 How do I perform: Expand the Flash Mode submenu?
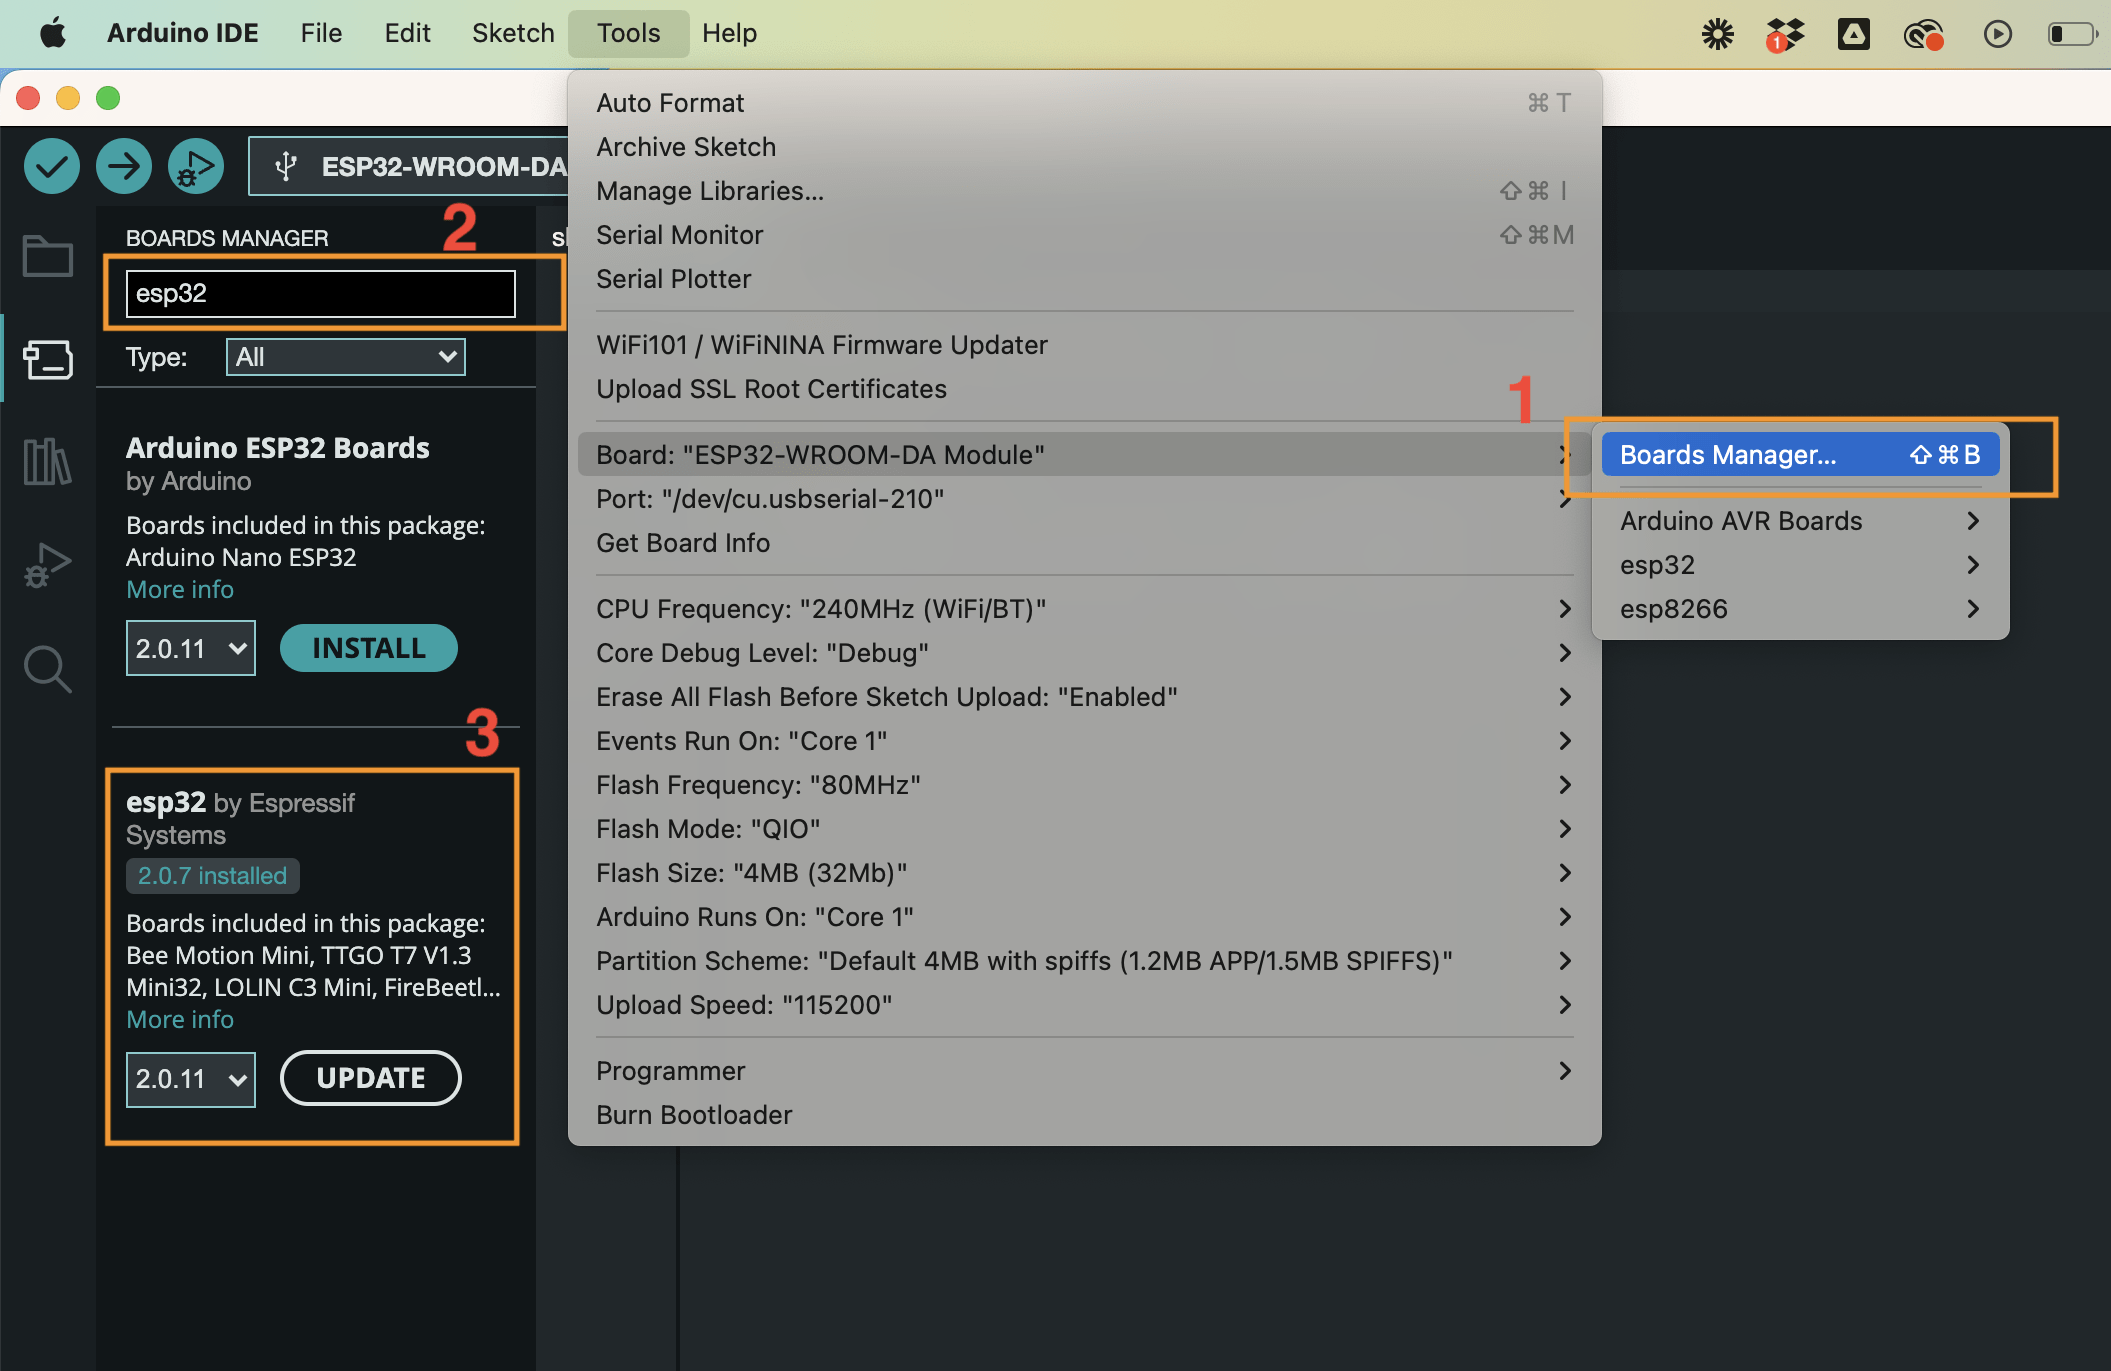click(x=1084, y=829)
